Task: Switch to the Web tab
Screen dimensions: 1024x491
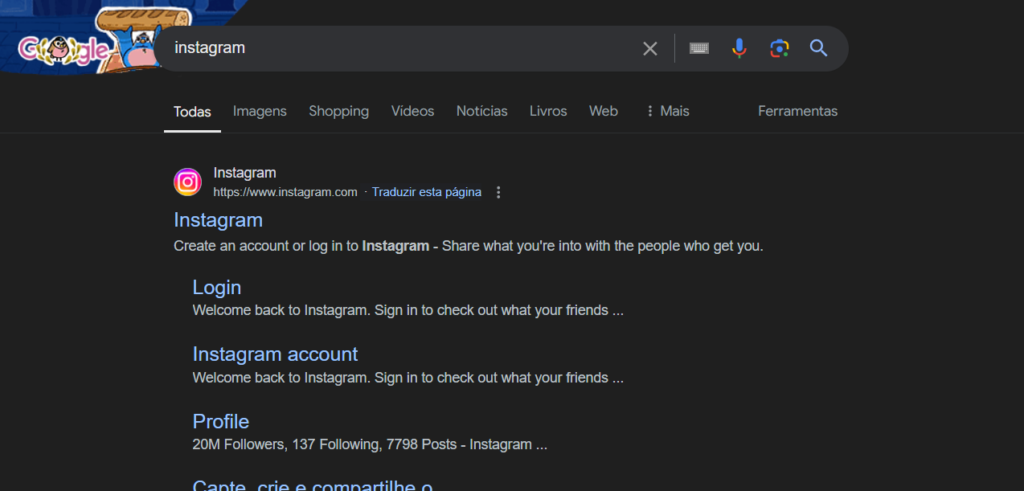Action: tap(603, 111)
